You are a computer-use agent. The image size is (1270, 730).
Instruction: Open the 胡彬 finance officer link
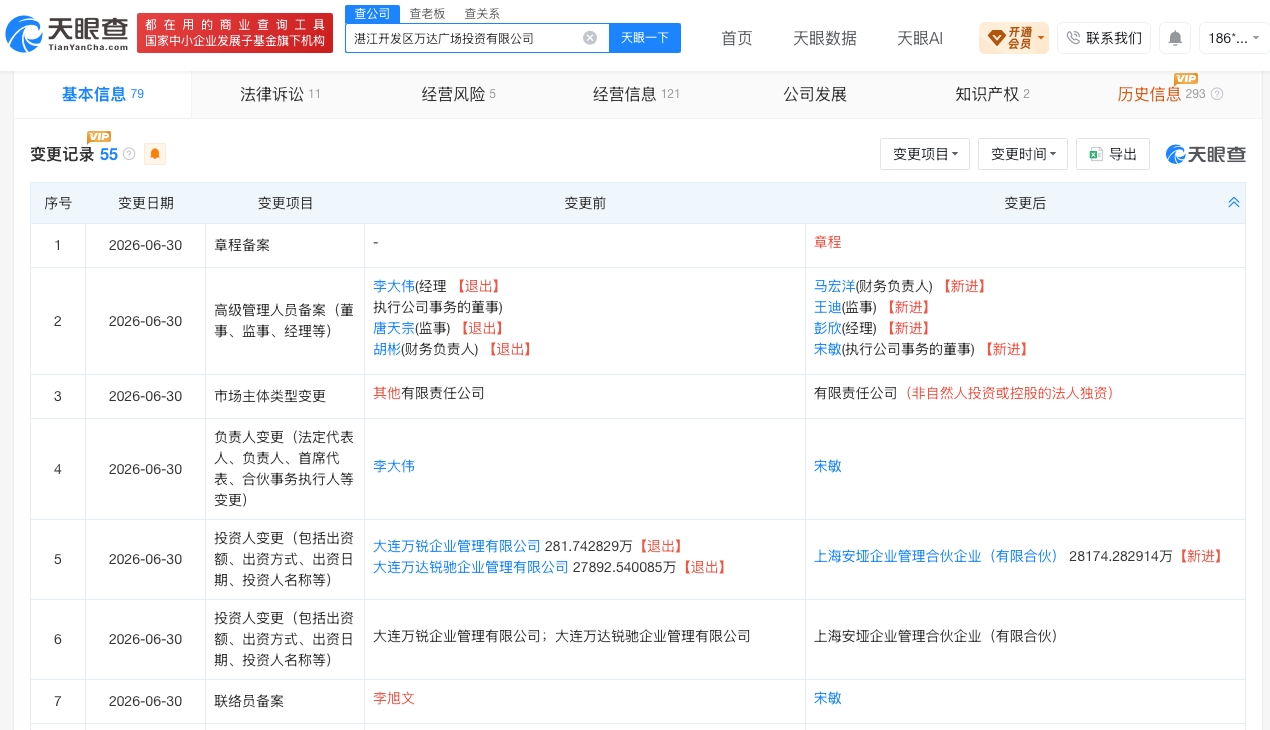[387, 349]
